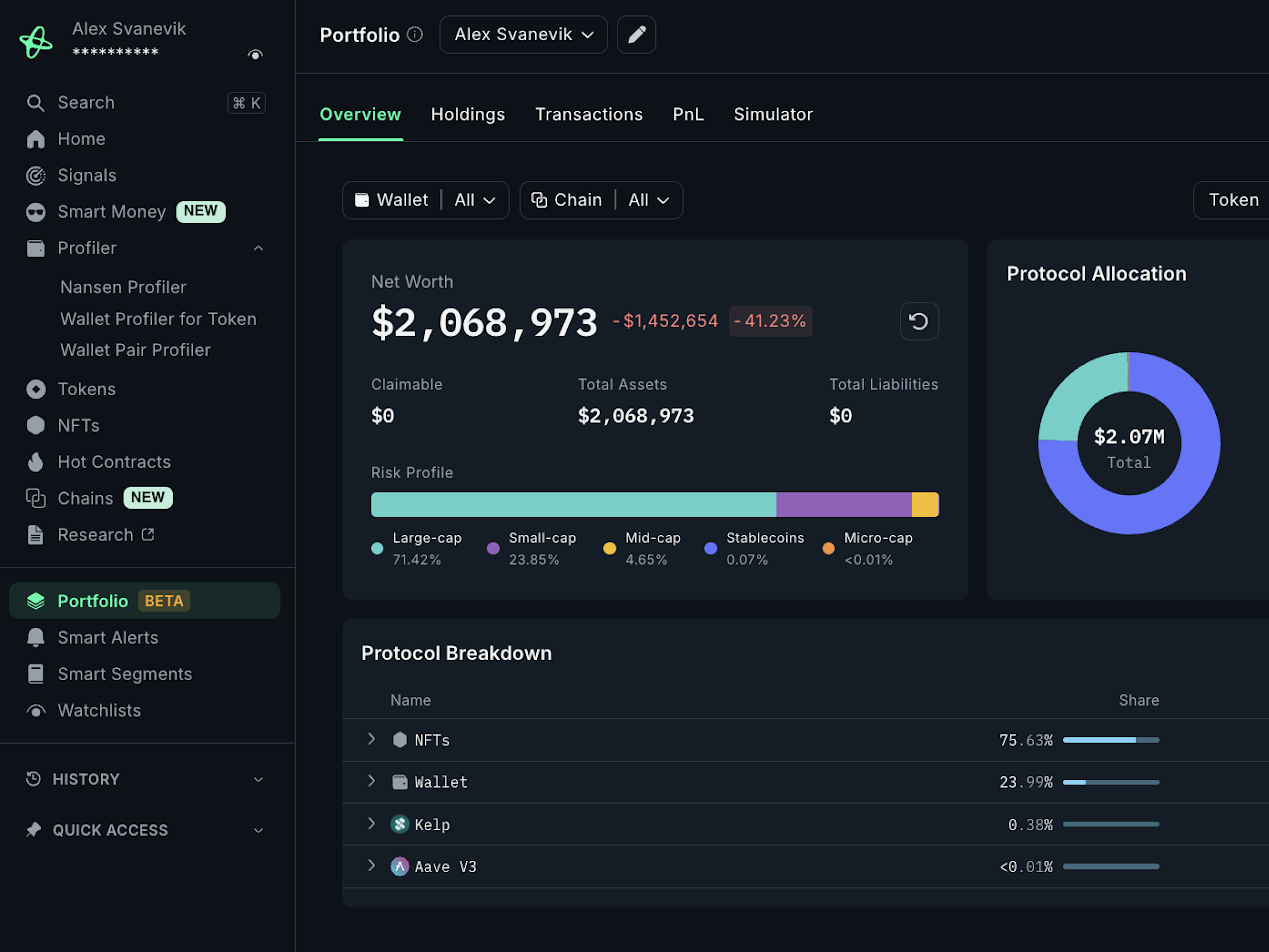Collapse the Profiler section chevron
Viewport: 1269px width, 952px height.
point(258,248)
